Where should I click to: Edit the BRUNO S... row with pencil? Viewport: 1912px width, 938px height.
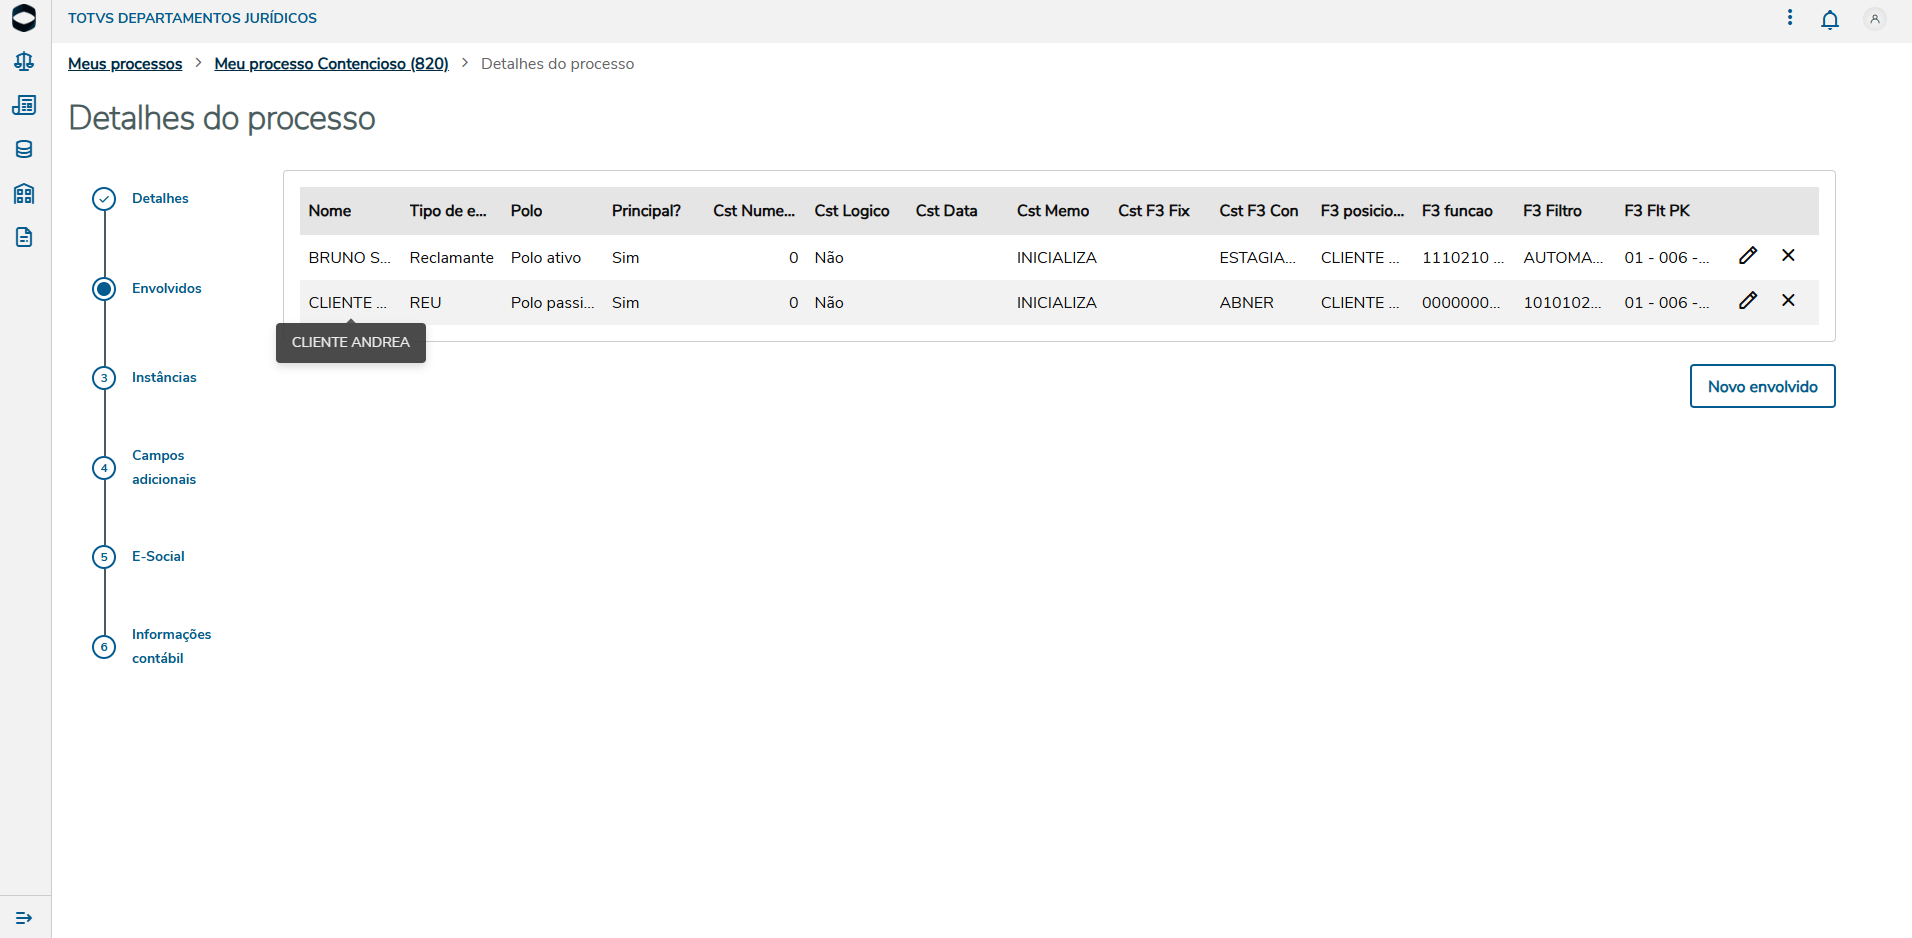pyautogui.click(x=1748, y=256)
